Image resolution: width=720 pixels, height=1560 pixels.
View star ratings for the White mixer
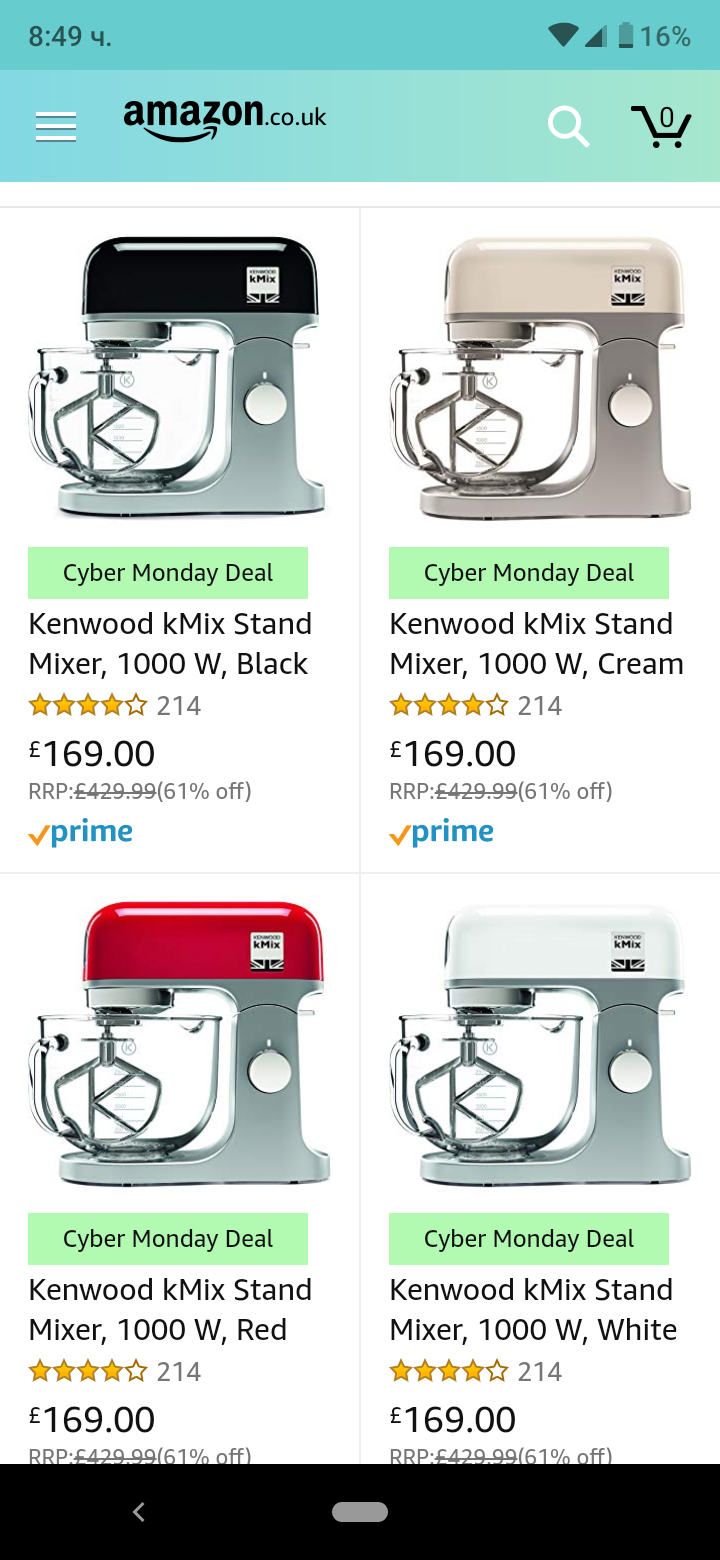449,1372
